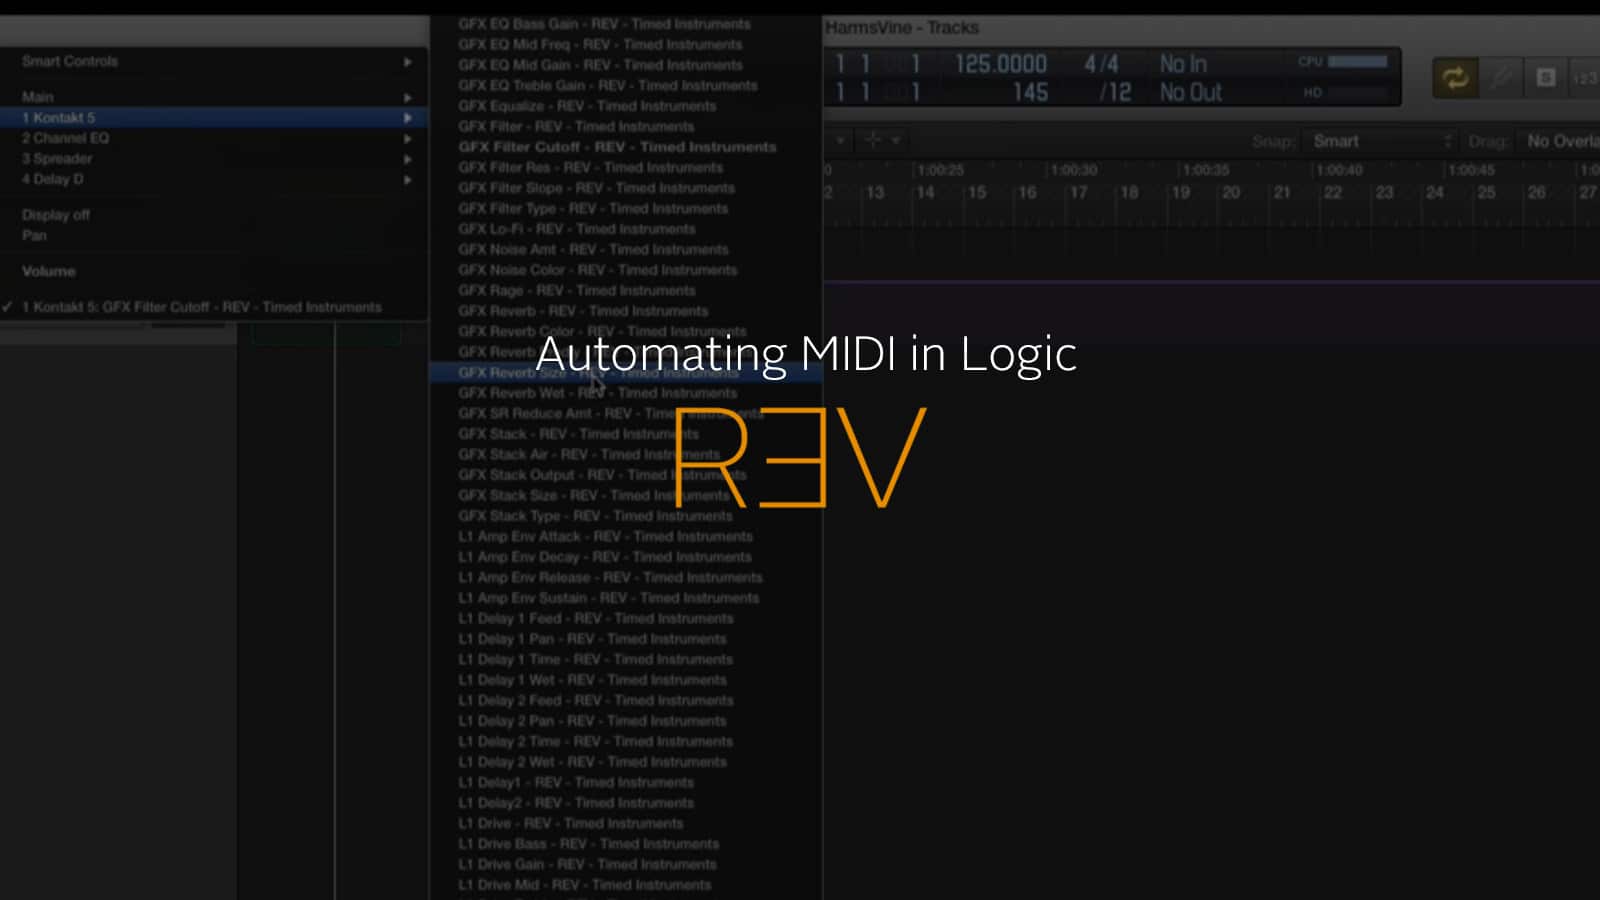
Task: Click bar 17 on the ruler
Action: 1078,192
